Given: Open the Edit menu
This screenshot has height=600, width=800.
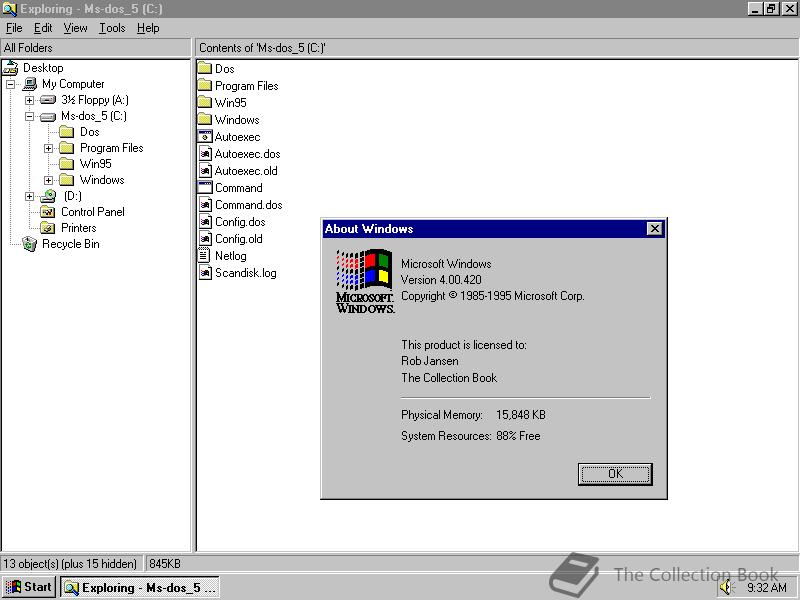Looking at the screenshot, I should coord(43,28).
